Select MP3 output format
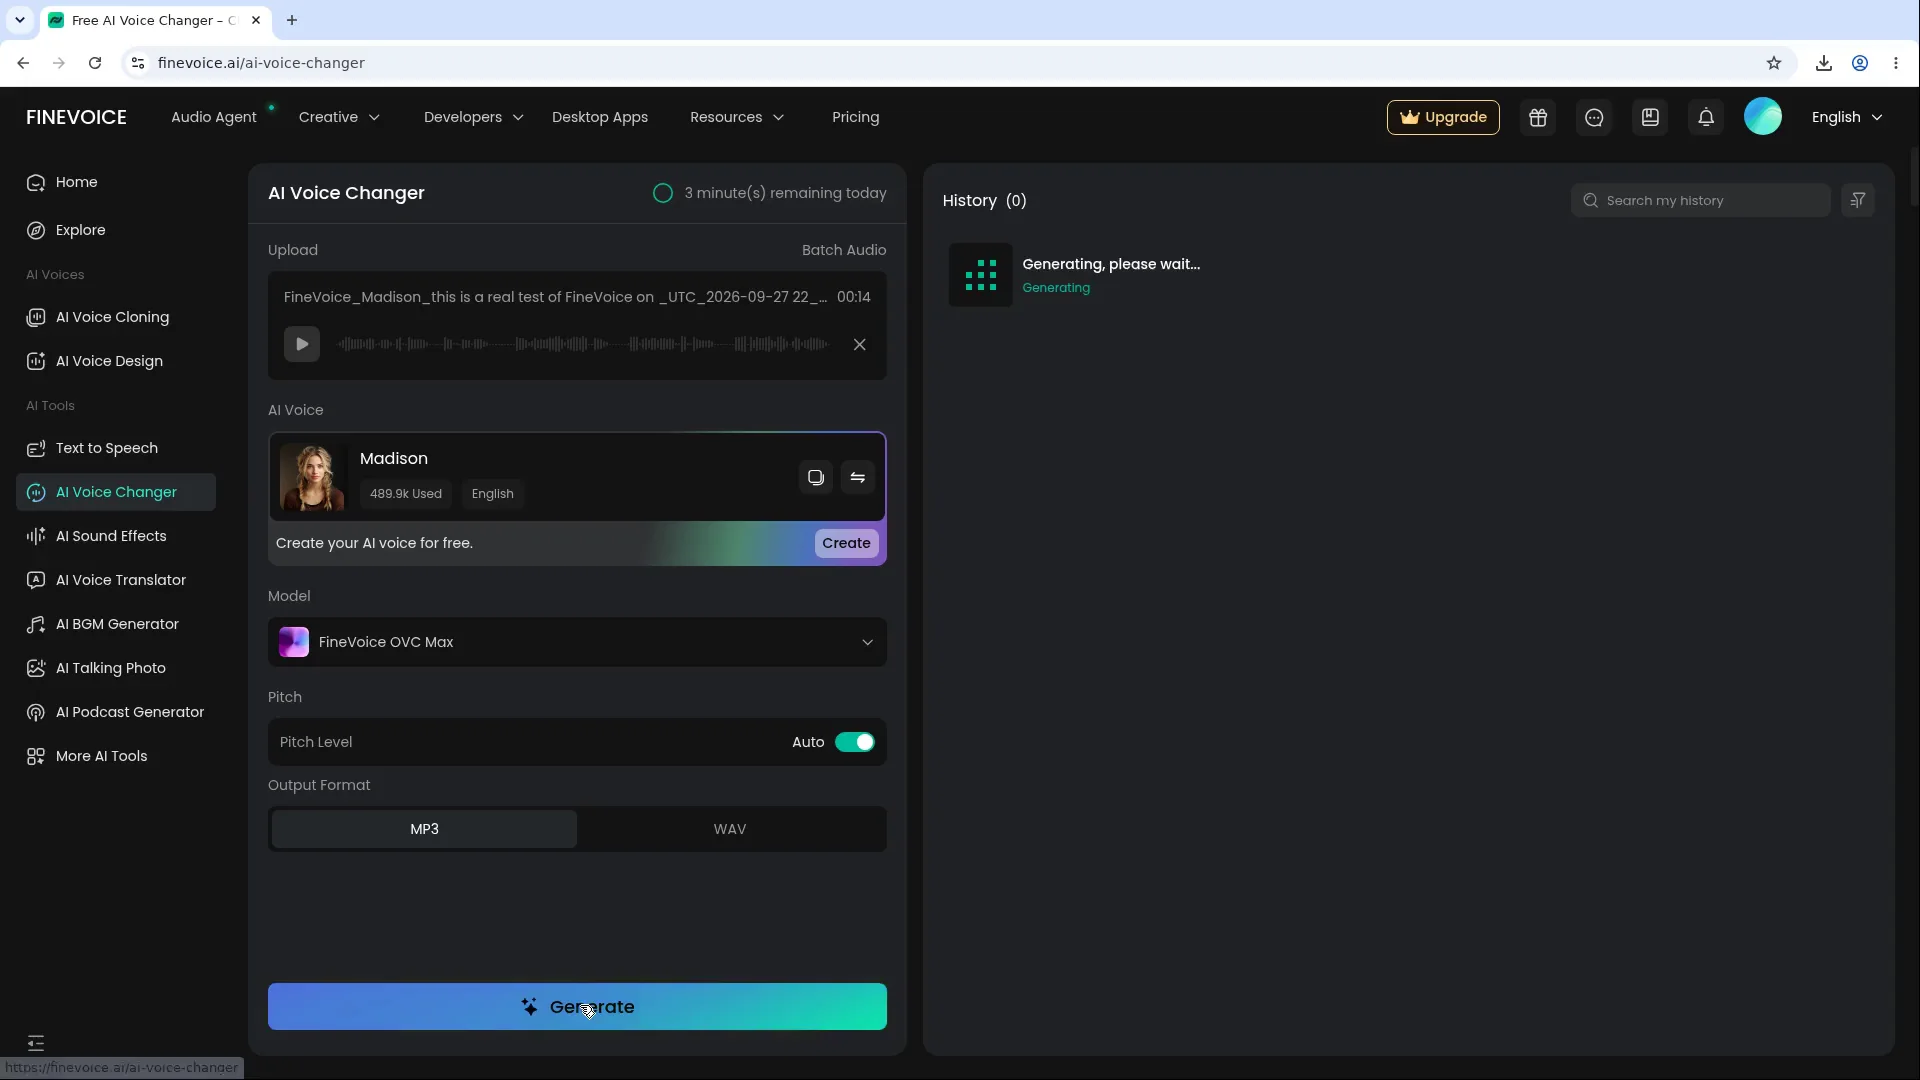The image size is (1920, 1080). (424, 829)
